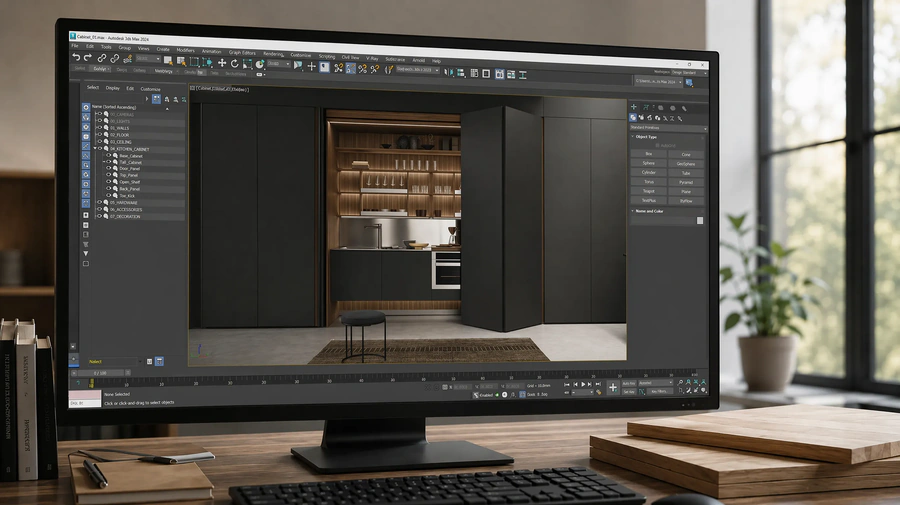Click the object name field in Name and Color
This screenshot has width=900, height=505.
pos(663,220)
